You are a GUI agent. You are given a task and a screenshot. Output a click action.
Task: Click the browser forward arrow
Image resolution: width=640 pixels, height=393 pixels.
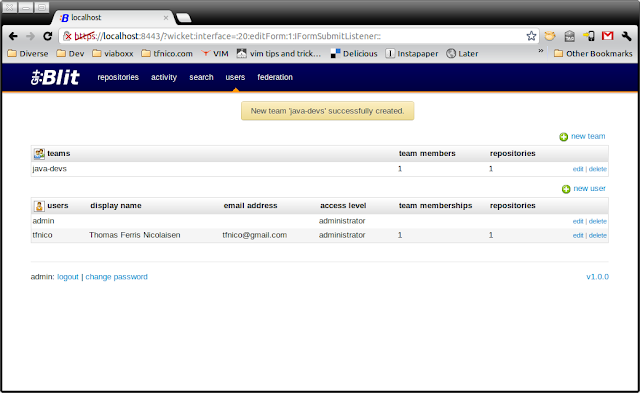pos(30,36)
